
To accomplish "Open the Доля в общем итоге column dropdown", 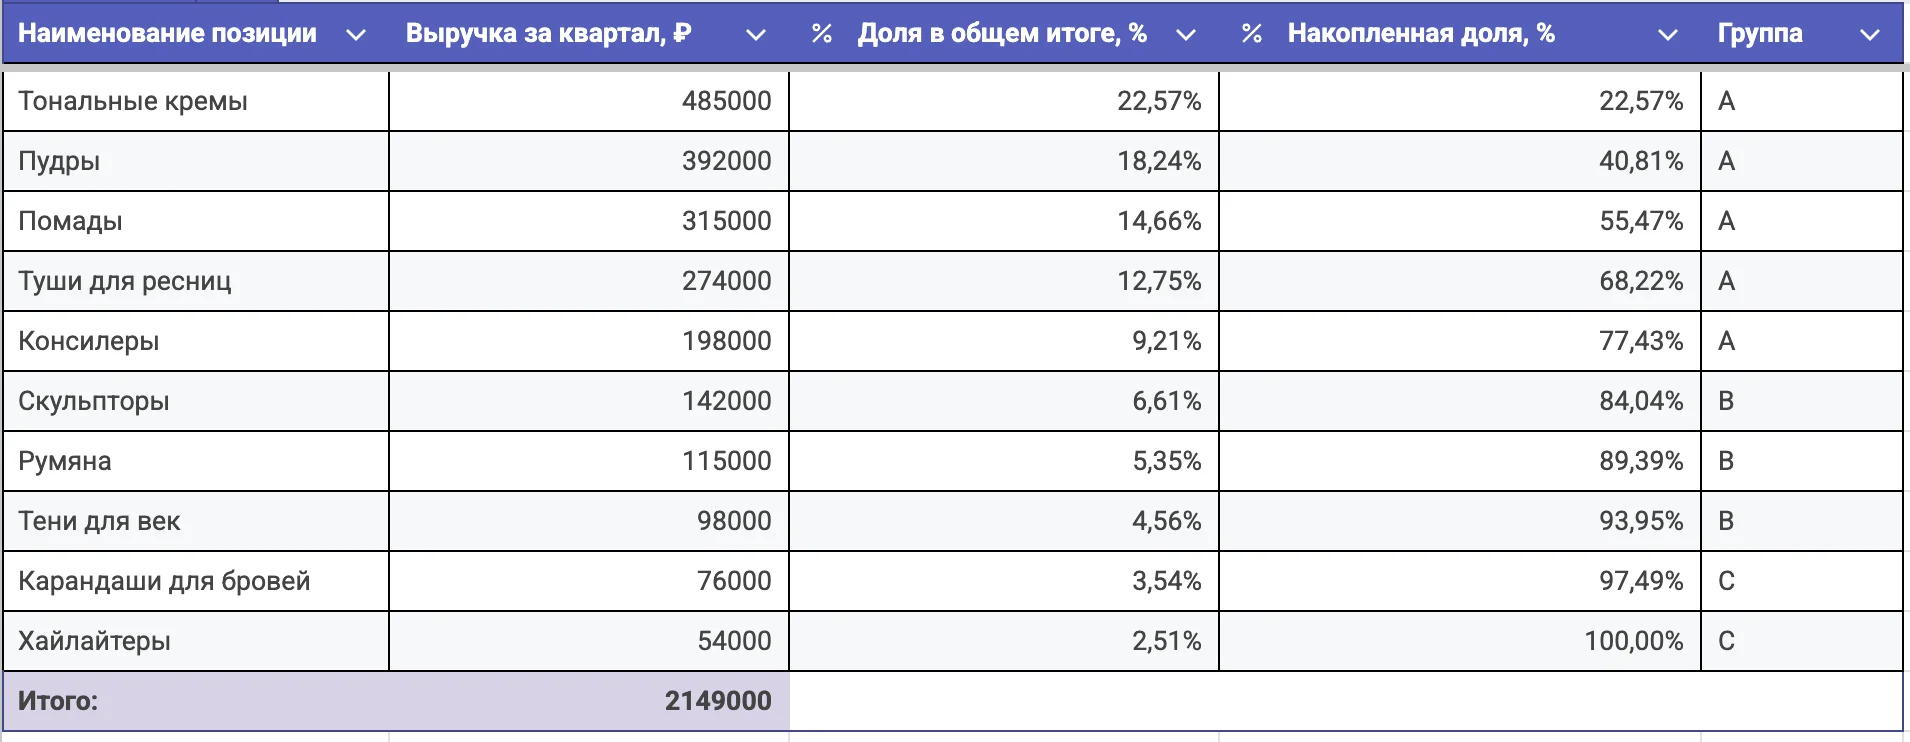I will point(1186,35).
